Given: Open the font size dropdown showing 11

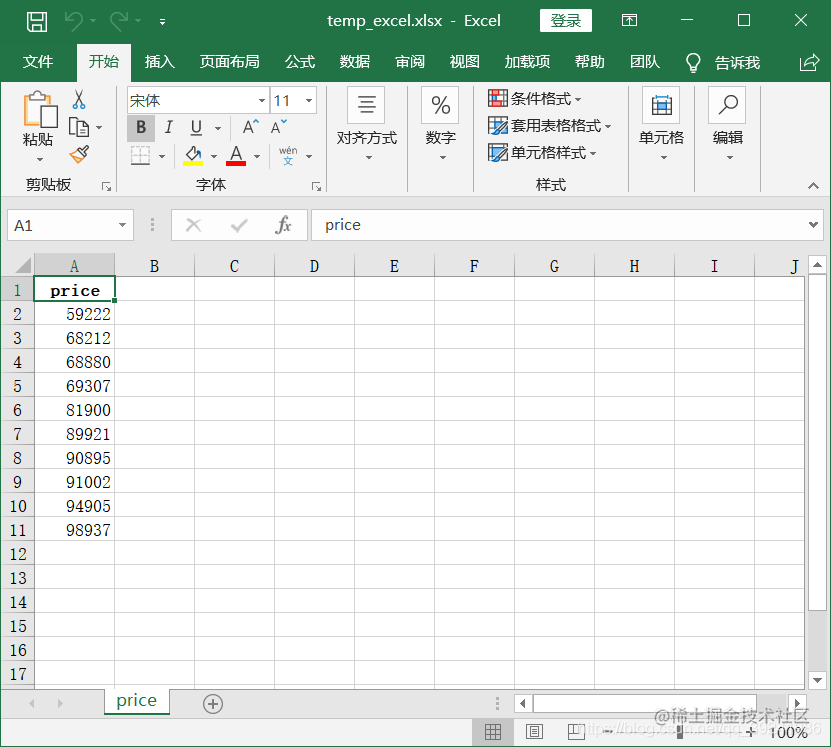Looking at the screenshot, I should [308, 100].
